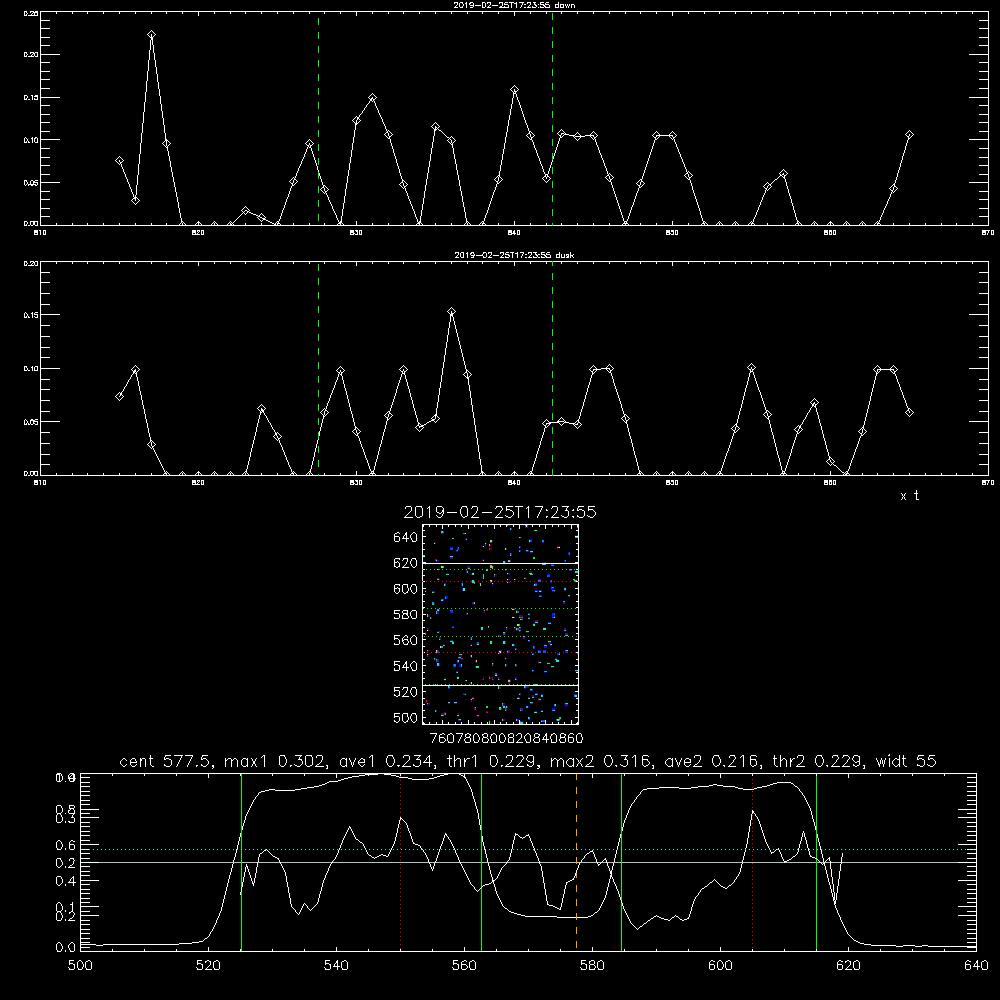Screen dimensions: 1000x1000
Task: Click the 'cent 577.5' value in header
Action: (x=168, y=761)
